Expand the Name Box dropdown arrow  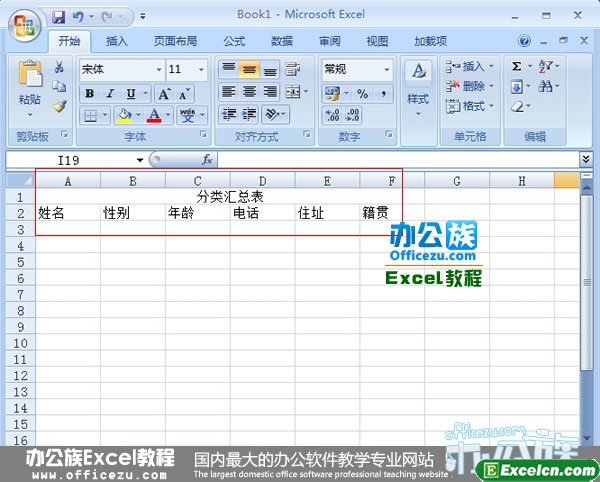coord(140,160)
